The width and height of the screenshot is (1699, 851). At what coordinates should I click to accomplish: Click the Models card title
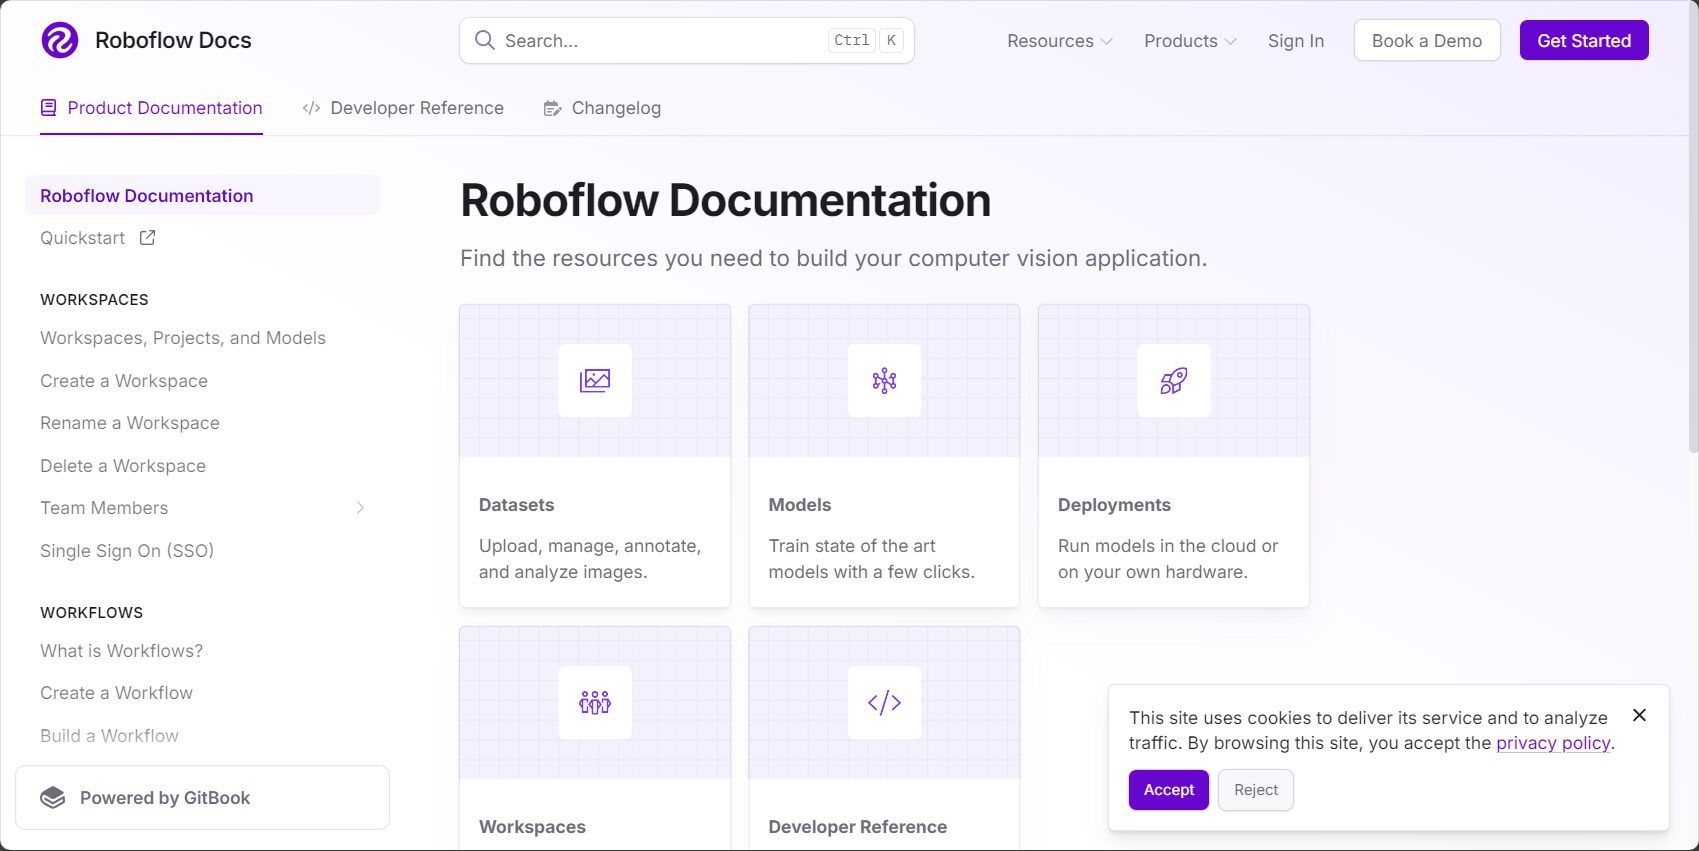pyautogui.click(x=800, y=505)
